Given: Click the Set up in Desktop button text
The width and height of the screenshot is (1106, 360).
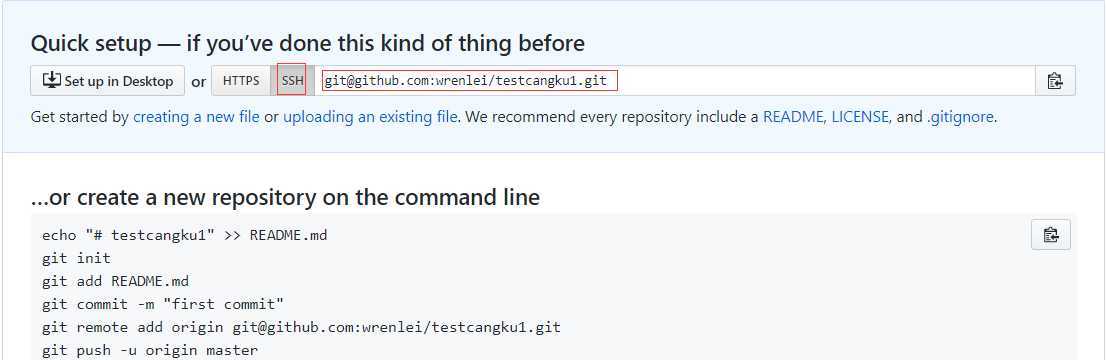Looking at the screenshot, I should coord(118,81).
